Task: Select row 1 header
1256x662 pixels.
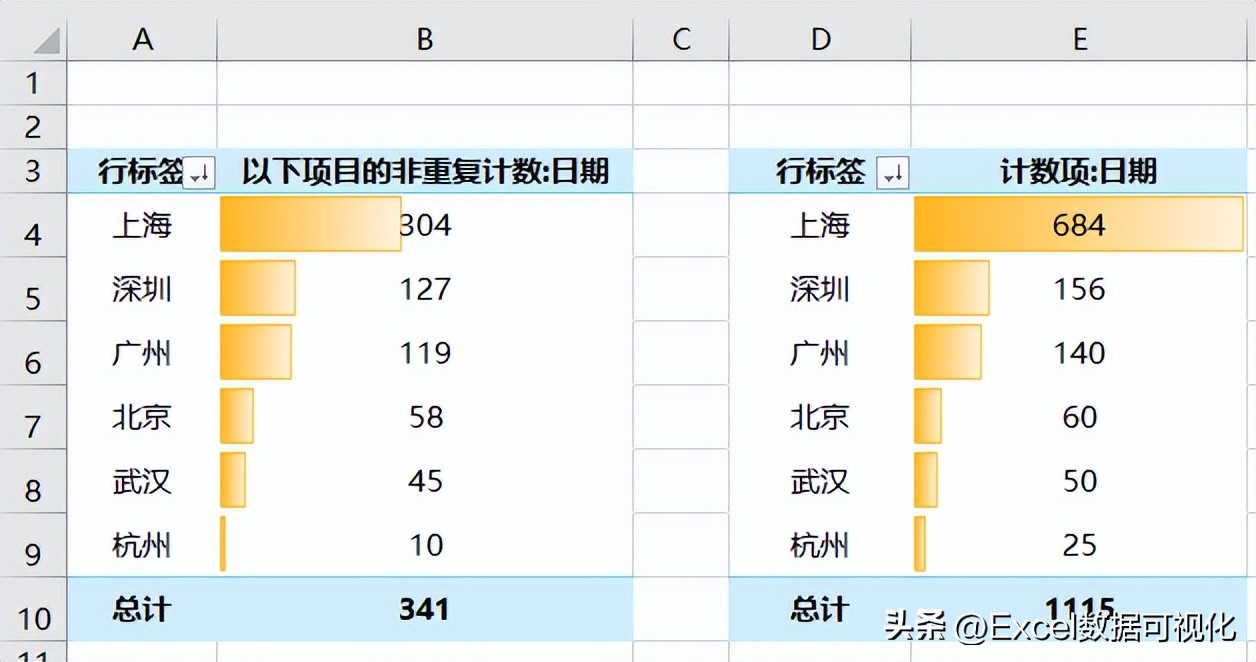Action: coord(33,83)
